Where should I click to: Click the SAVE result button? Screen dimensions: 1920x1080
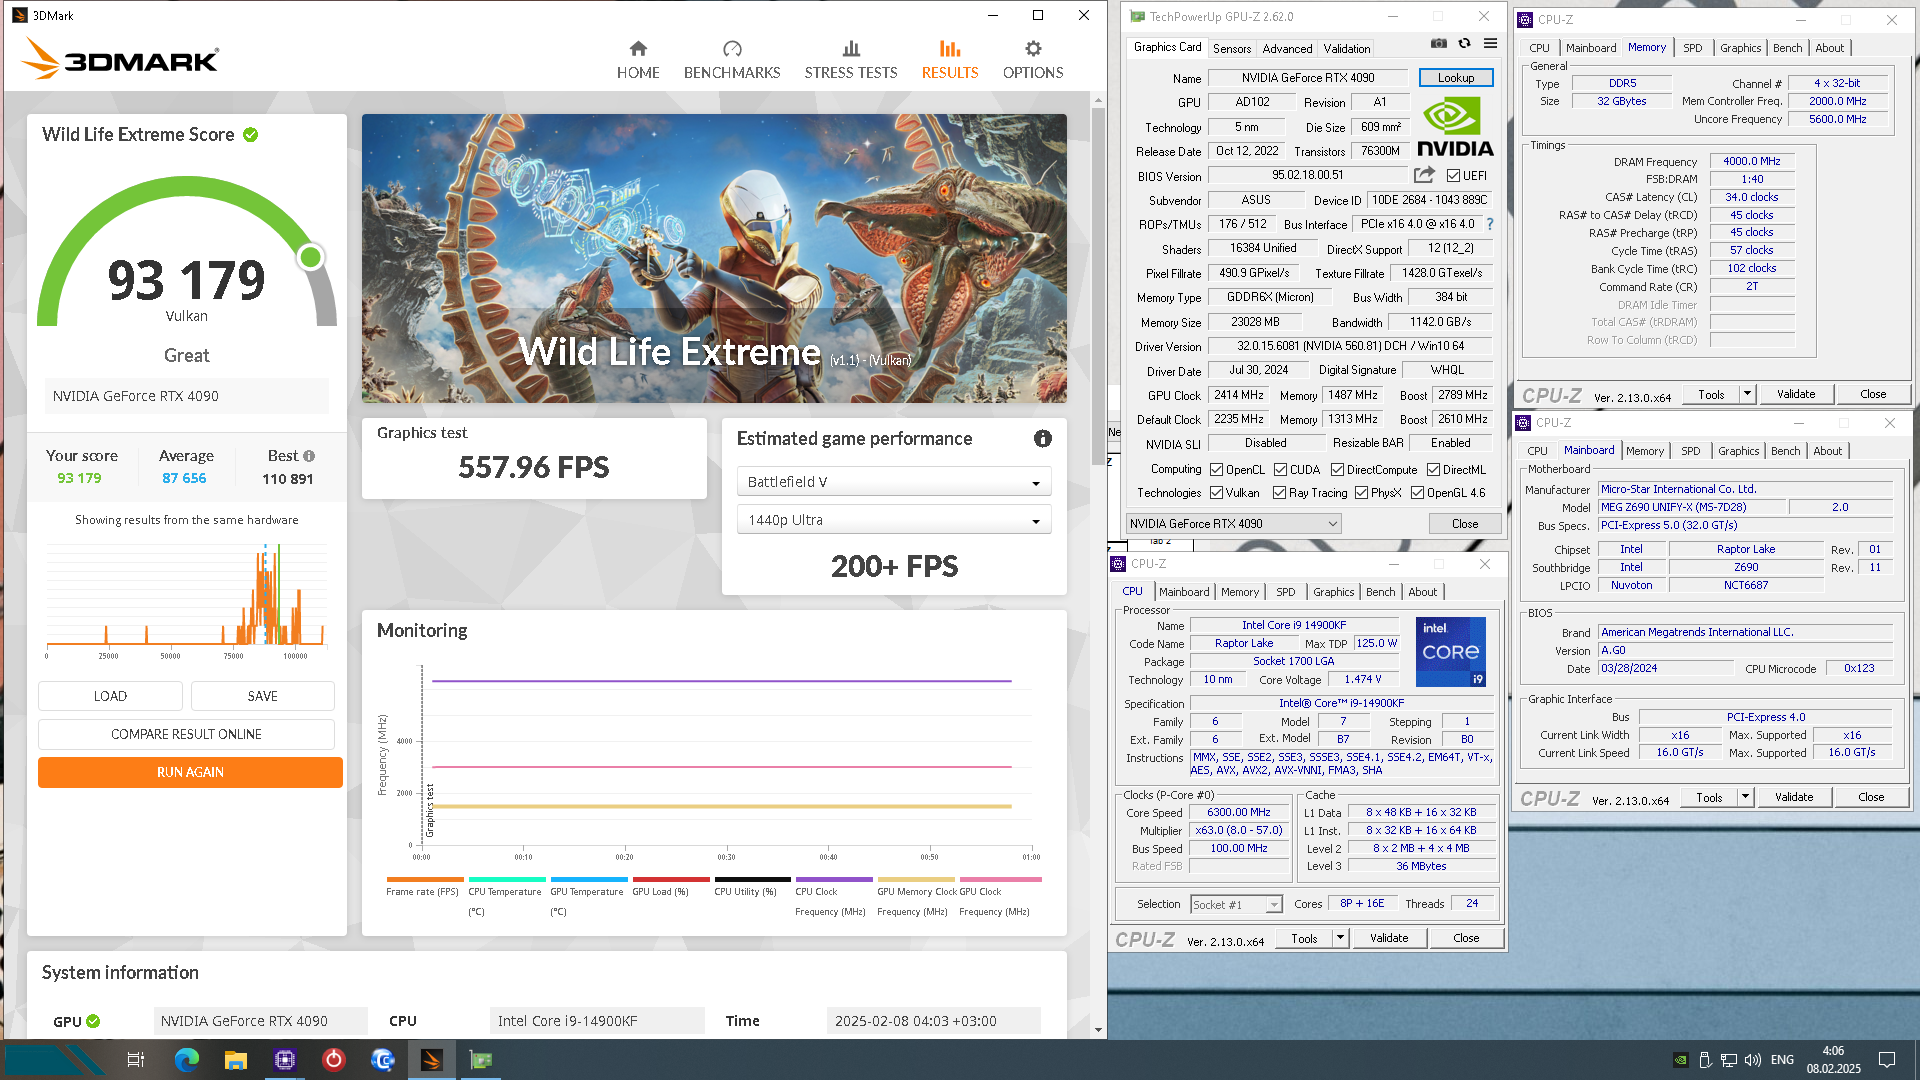click(263, 696)
